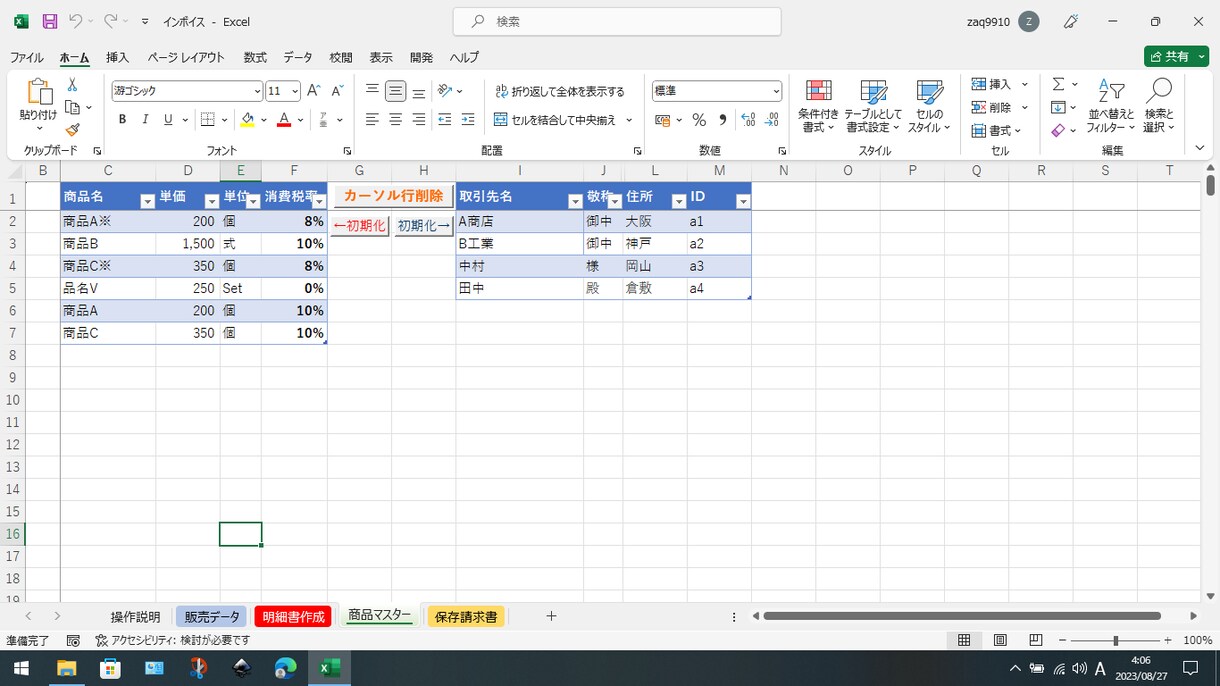Open the 取引先名 column filter dropdown
Screen dimensions: 1220x686
point(575,201)
